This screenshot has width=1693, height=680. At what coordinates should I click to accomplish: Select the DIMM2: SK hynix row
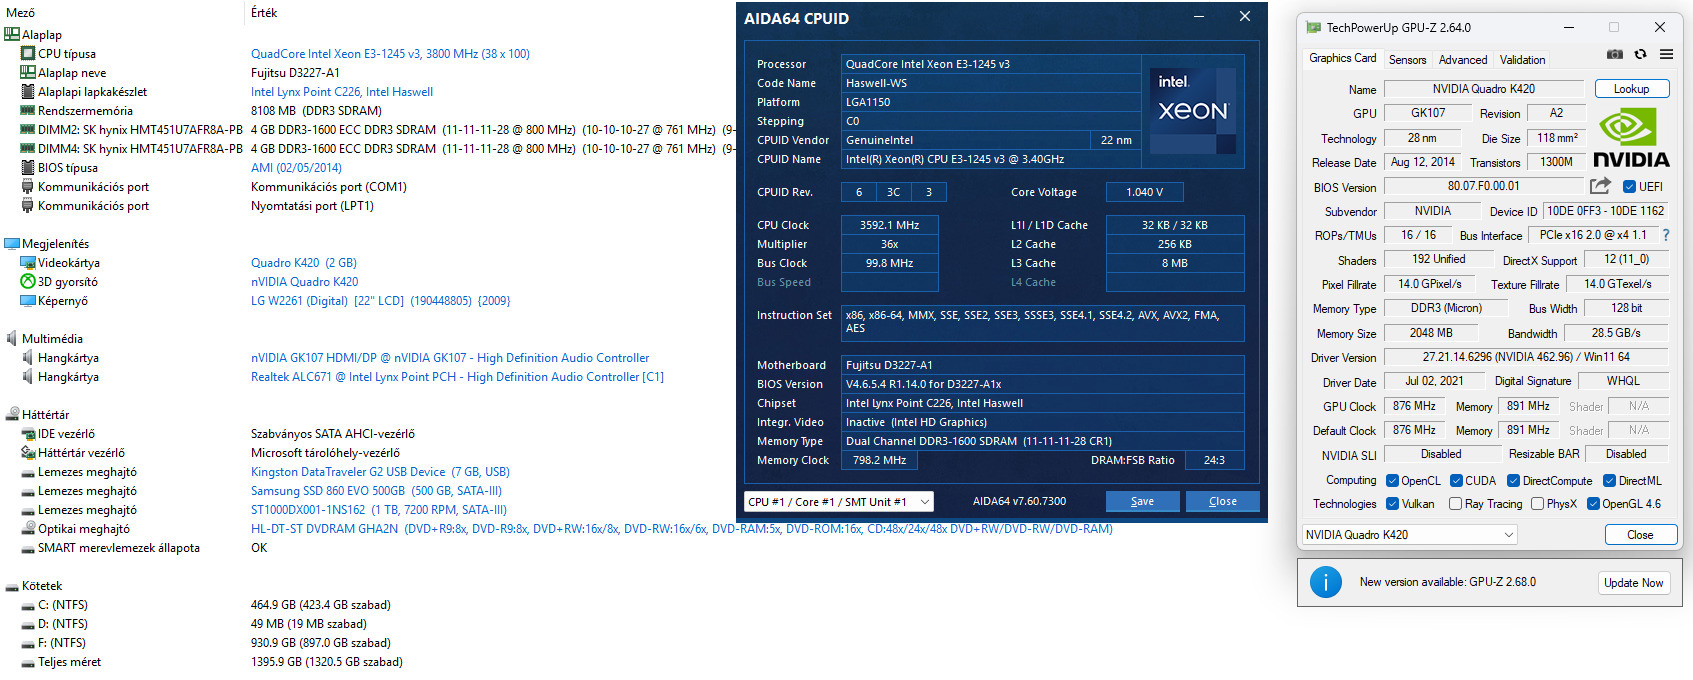[368, 130]
